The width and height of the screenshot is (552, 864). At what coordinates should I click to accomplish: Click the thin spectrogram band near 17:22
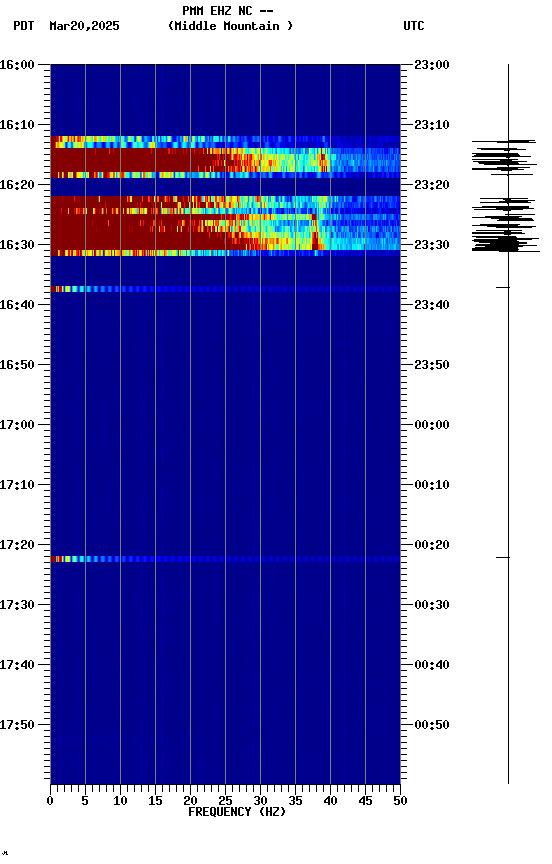[x=225, y=559]
